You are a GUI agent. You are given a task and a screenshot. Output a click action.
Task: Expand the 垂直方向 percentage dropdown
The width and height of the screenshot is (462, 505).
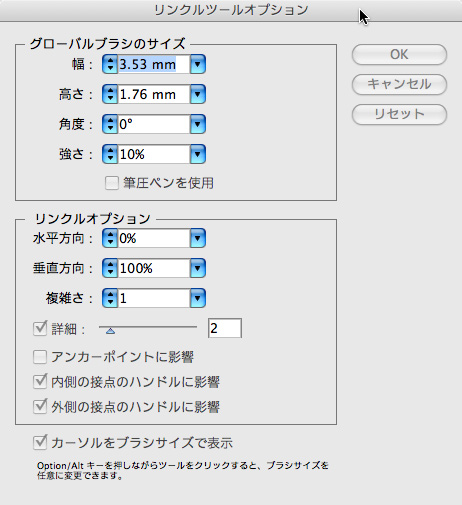[198, 268]
